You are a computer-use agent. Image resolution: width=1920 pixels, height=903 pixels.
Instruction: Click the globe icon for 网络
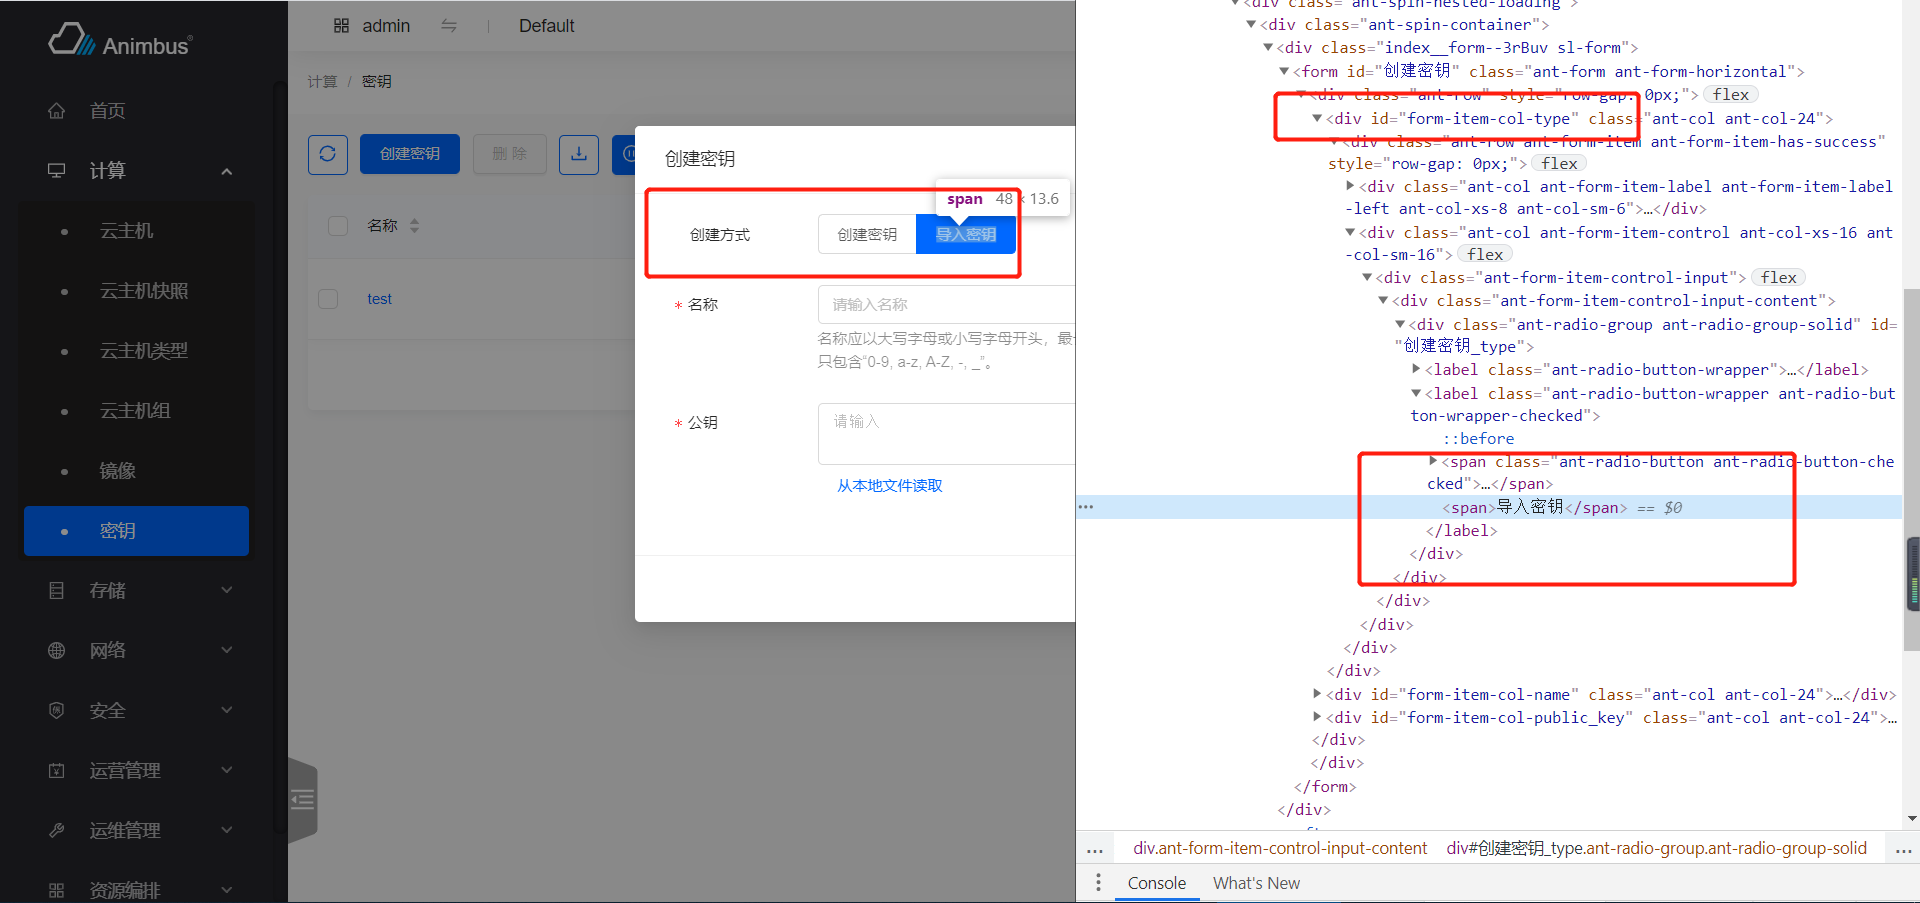(x=57, y=651)
